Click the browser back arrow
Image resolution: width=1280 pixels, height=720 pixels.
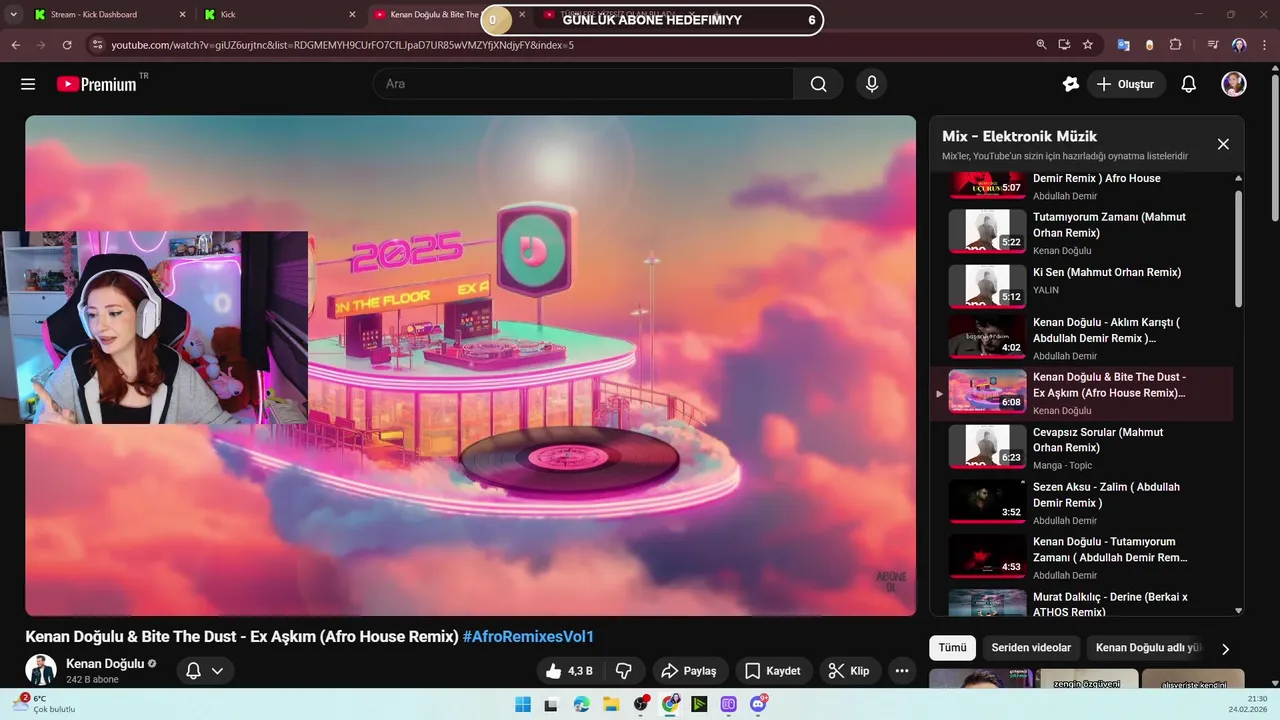[15, 45]
